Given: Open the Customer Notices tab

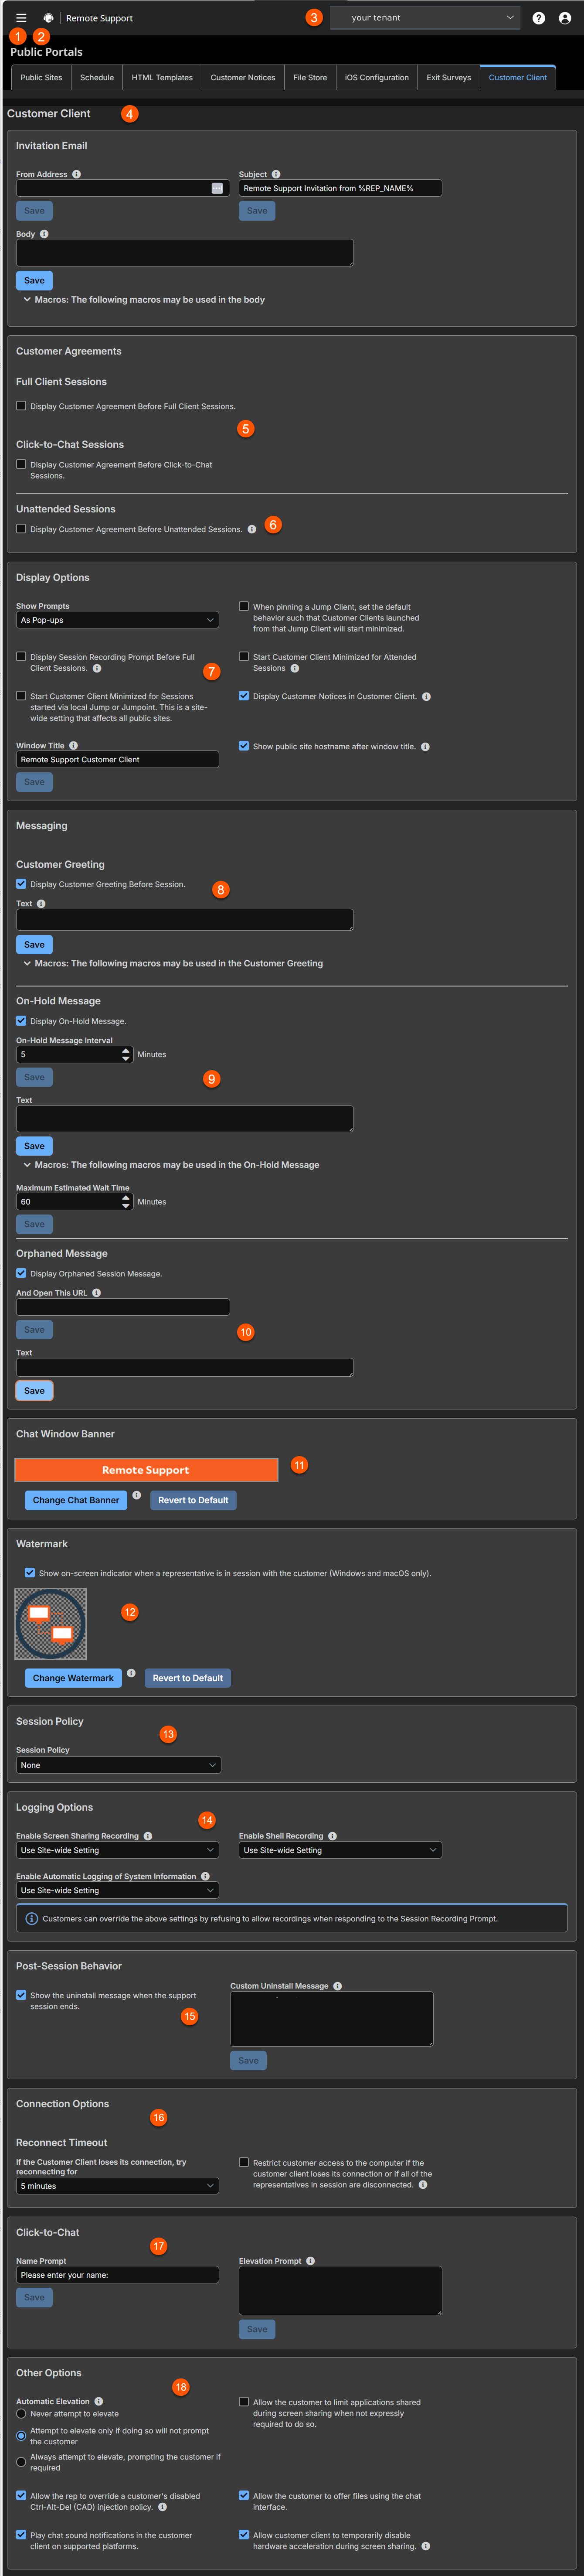Looking at the screenshot, I should point(243,77).
